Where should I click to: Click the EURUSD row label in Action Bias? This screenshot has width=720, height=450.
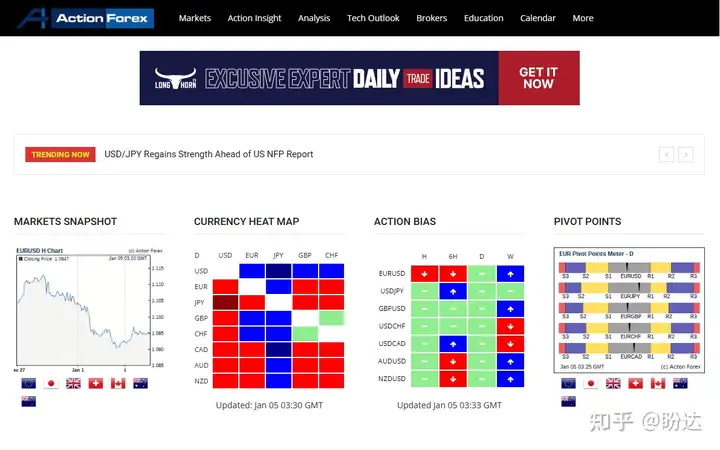392,274
